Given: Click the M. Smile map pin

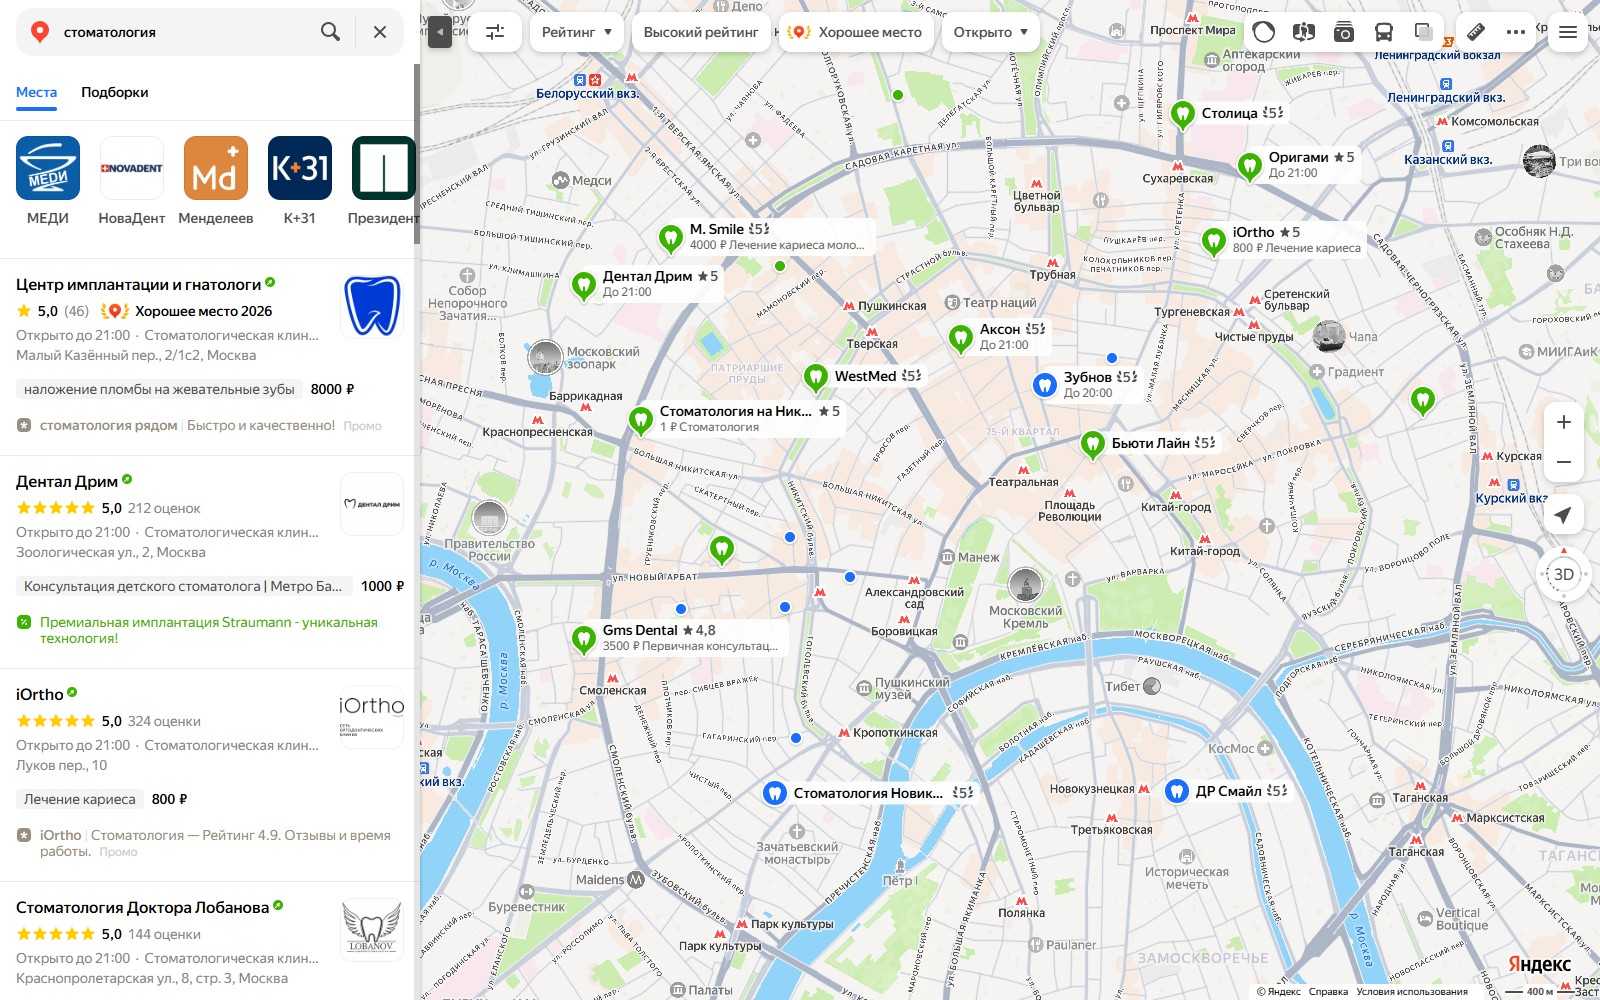Looking at the screenshot, I should (x=671, y=238).
